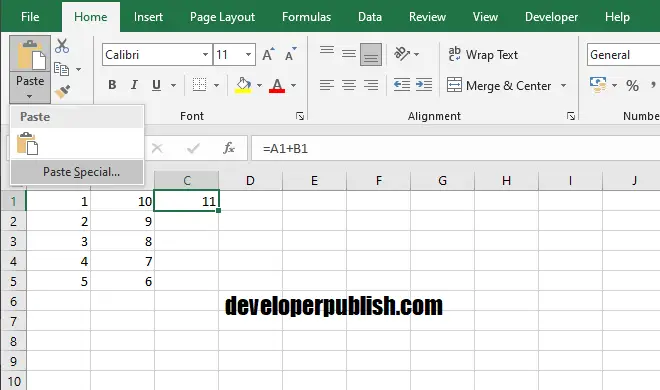The image size is (660, 390).
Task: Switch to the Insert tab
Action: (x=148, y=17)
